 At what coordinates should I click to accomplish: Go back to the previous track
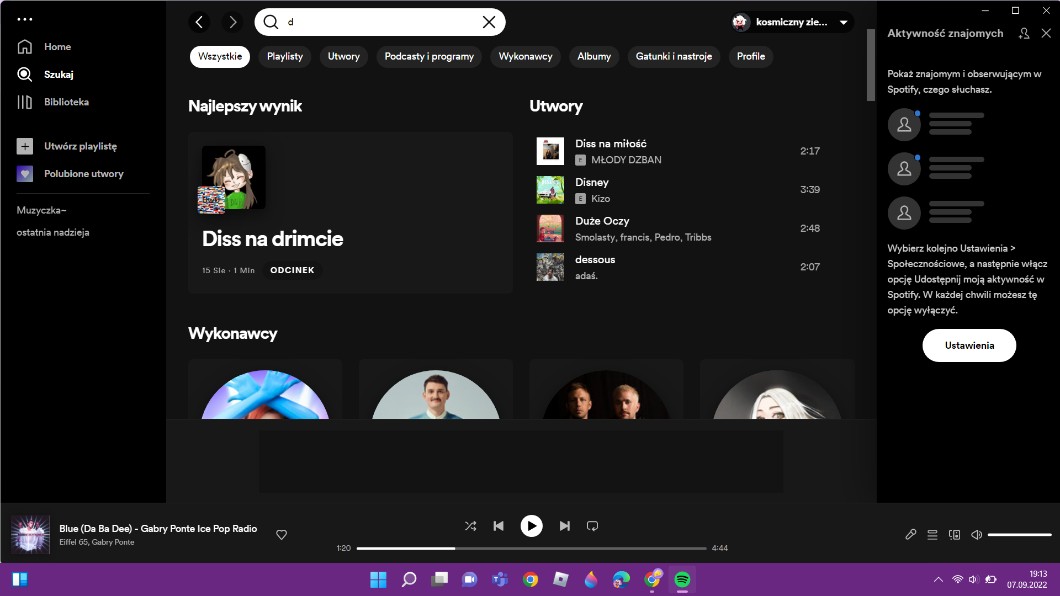point(499,526)
